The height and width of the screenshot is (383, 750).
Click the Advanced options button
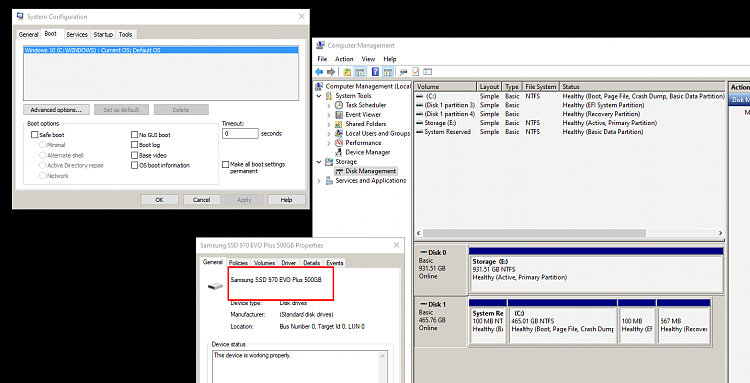(56, 109)
